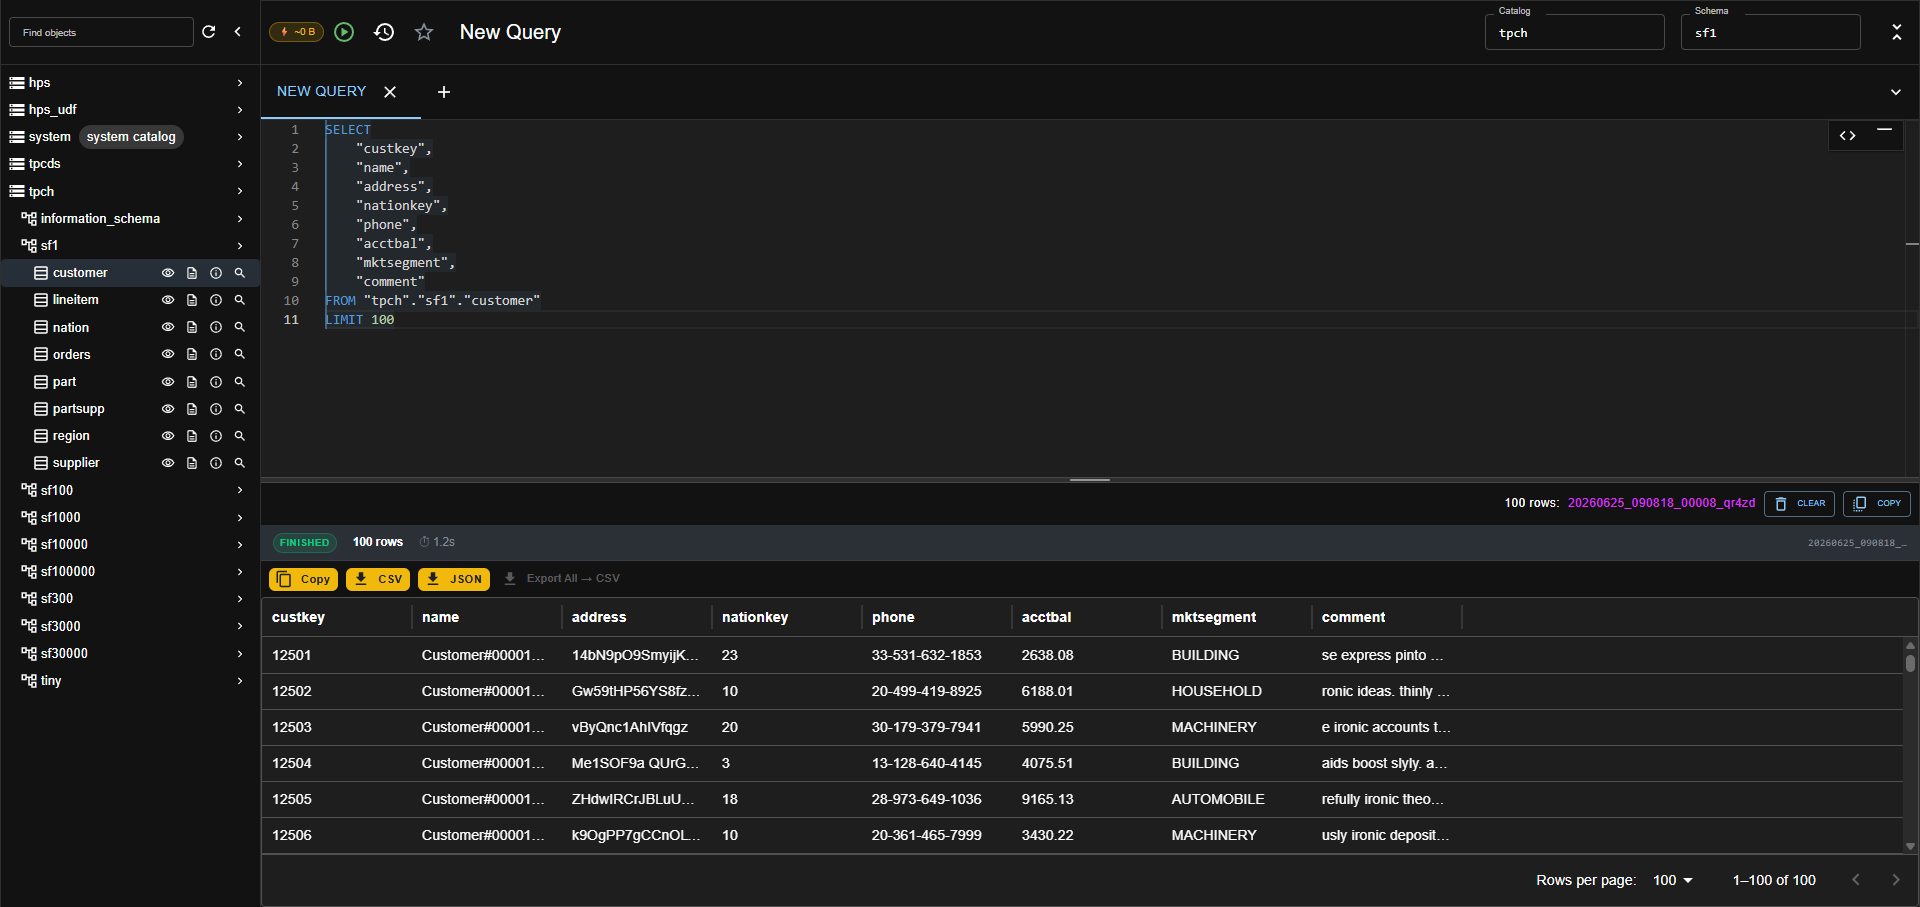Click the search icon for supplier table
The width and height of the screenshot is (1920, 907).
(240, 463)
